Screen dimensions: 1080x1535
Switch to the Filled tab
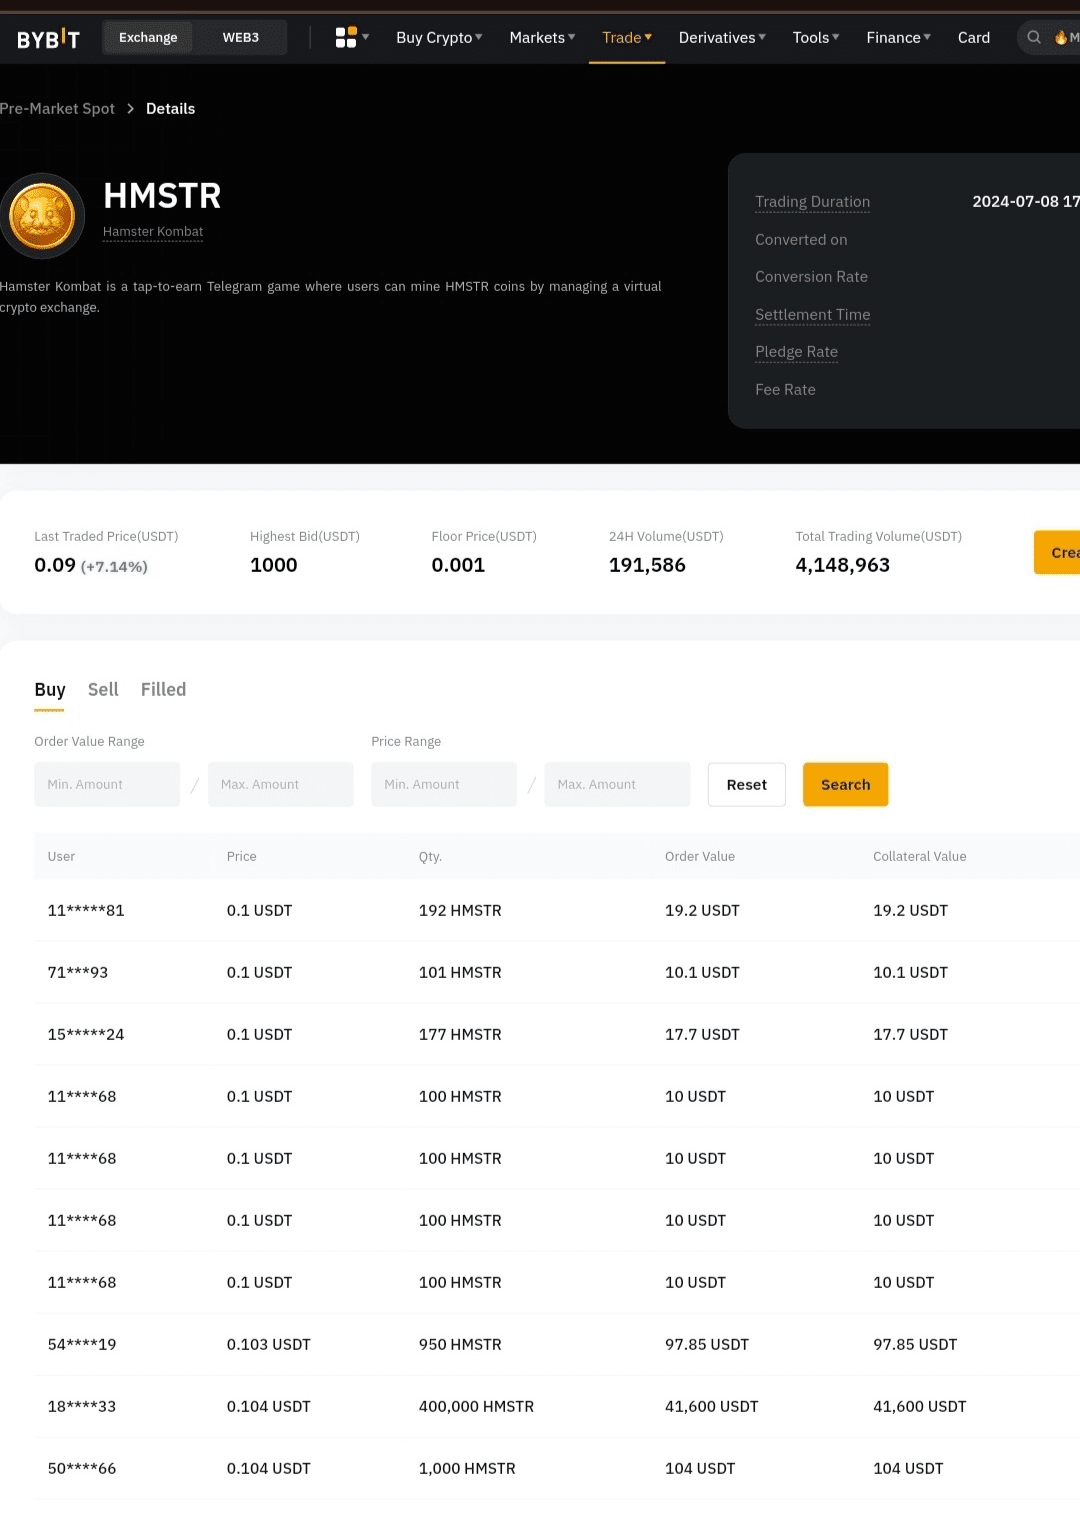[163, 690]
